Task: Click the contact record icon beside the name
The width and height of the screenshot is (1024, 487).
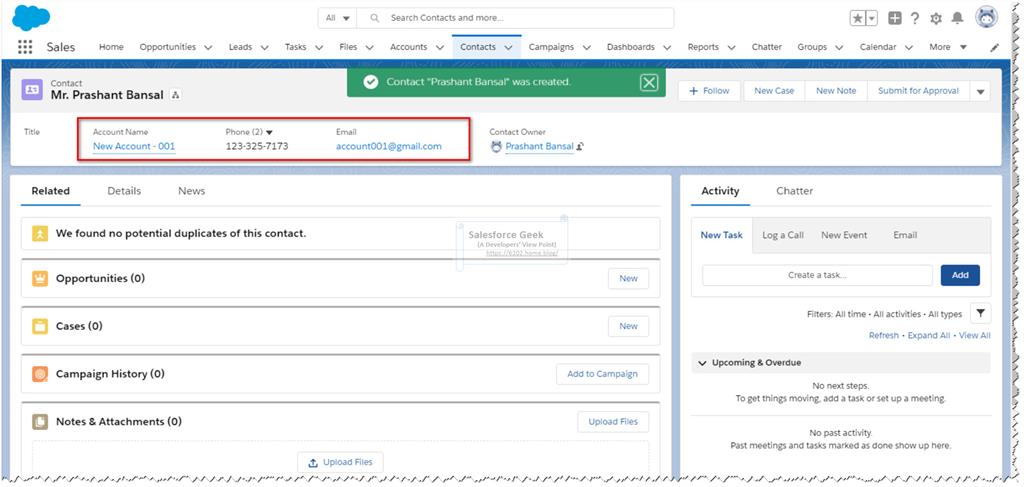Action: pos(32,89)
